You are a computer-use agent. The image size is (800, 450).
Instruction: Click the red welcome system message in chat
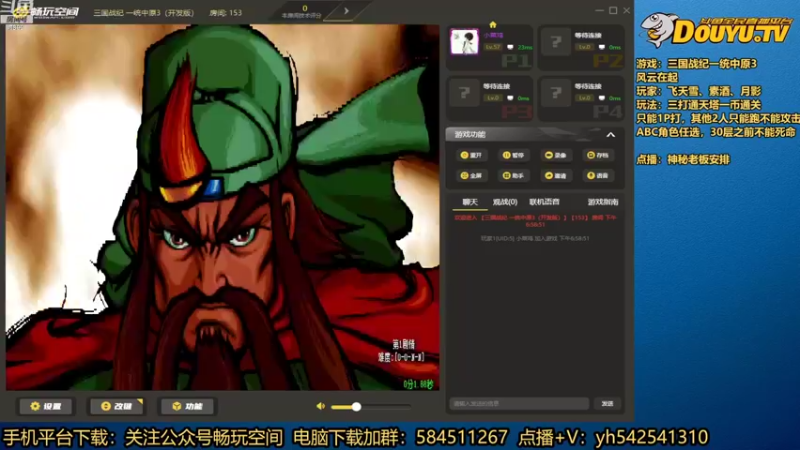pyautogui.click(x=535, y=220)
